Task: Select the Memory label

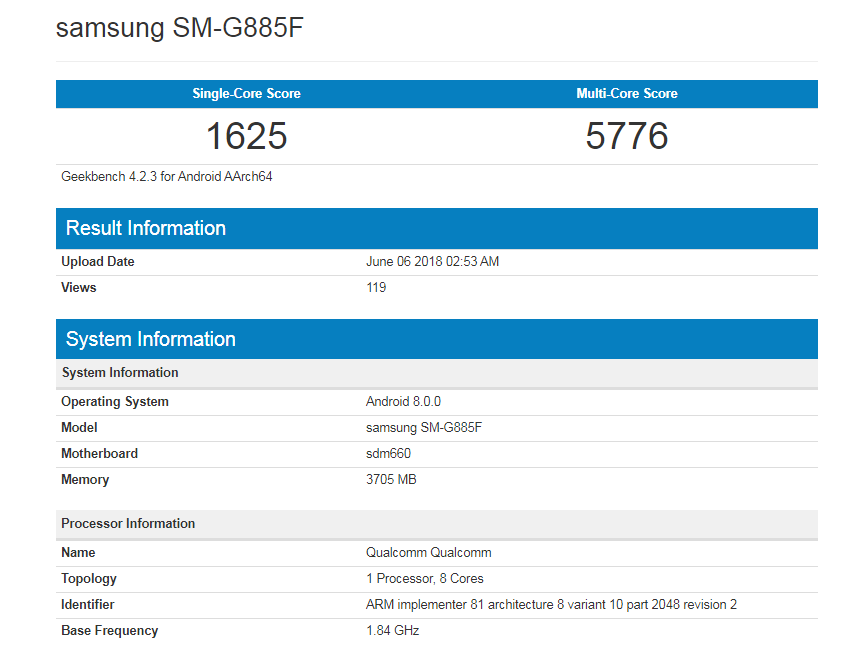Action: (85, 480)
